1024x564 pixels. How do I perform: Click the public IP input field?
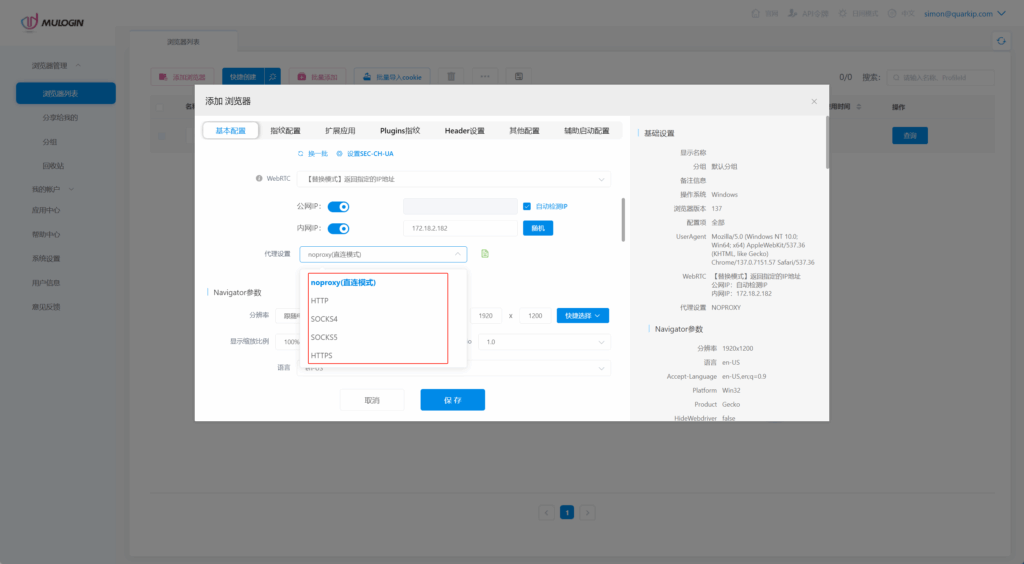(x=460, y=206)
